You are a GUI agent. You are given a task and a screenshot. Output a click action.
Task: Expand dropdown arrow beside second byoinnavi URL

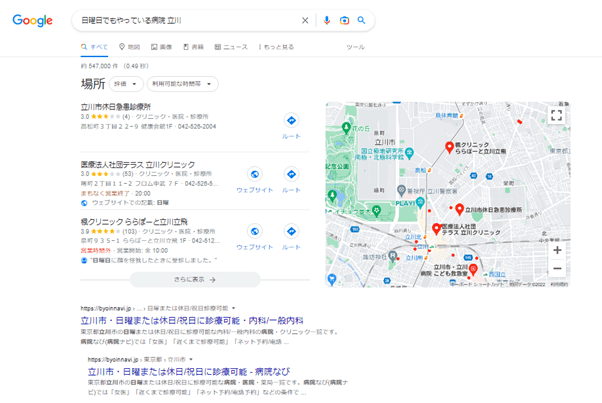point(191,359)
